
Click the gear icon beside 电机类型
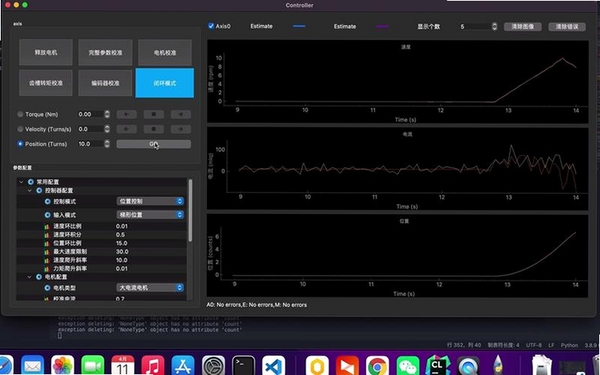[x=47, y=288]
